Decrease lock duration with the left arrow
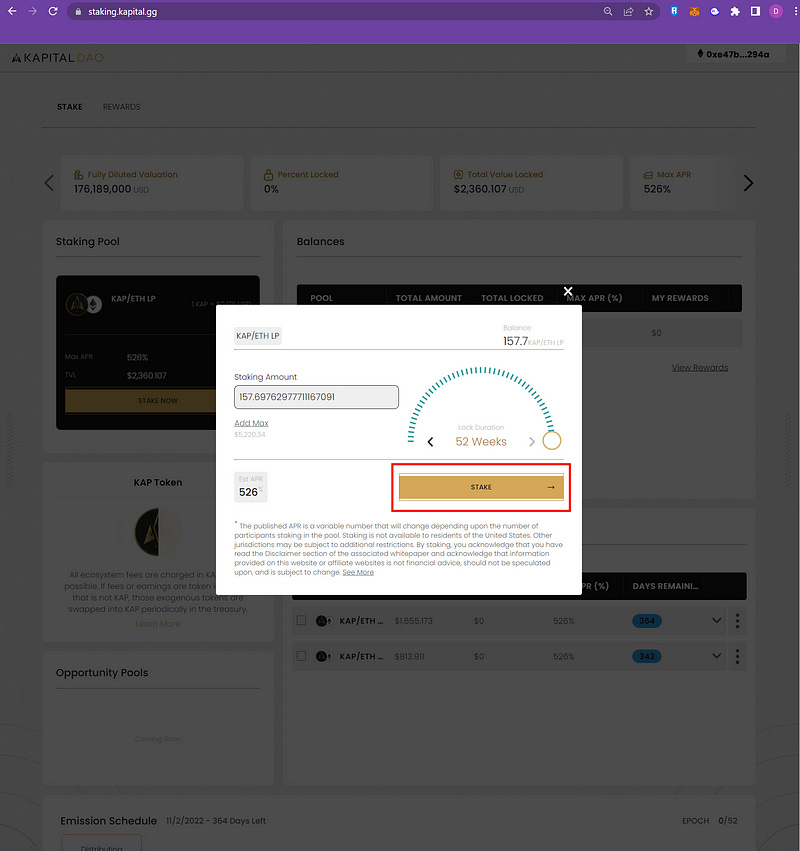Screen dimensions: 800x851 click(x=430, y=442)
